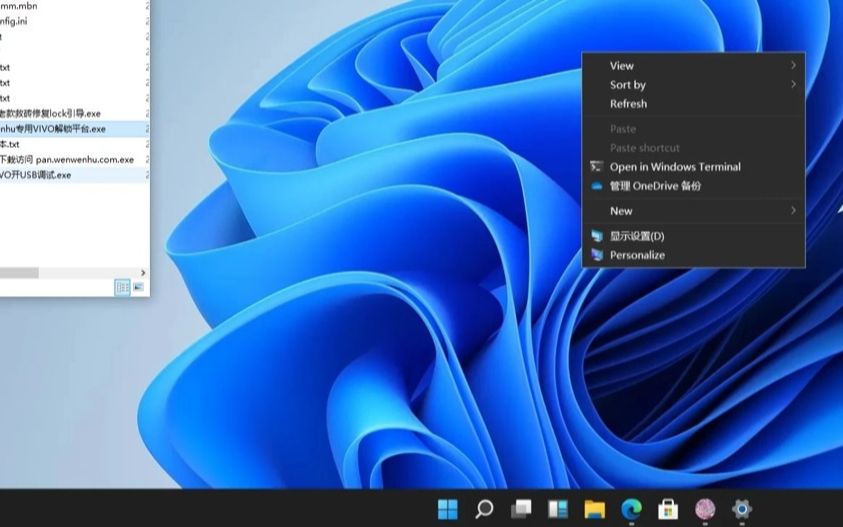
Task: Open Settings gear on the taskbar
Action: point(741,508)
